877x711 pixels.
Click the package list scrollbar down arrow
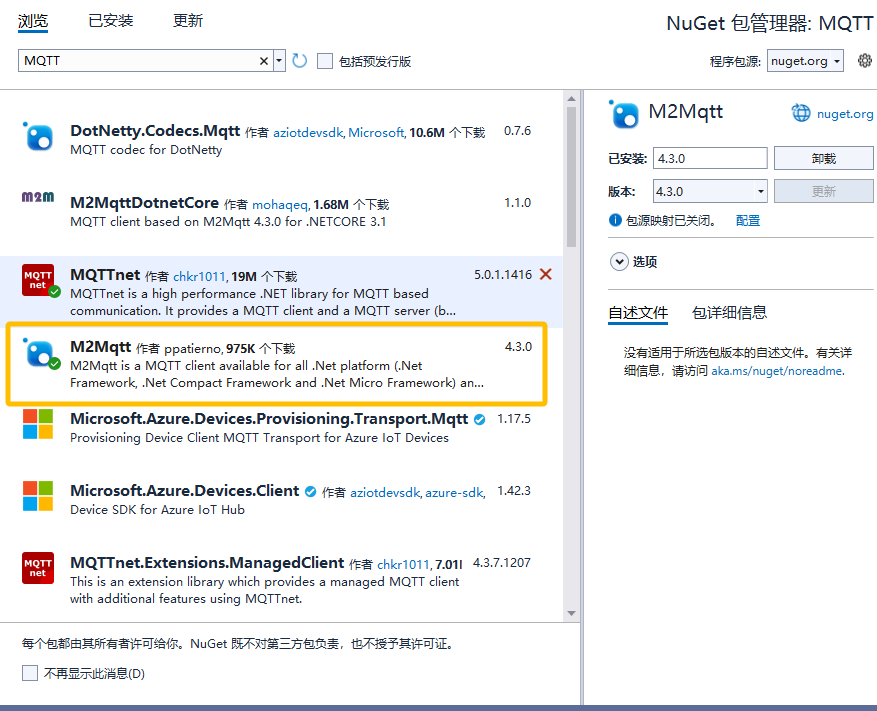[571, 613]
